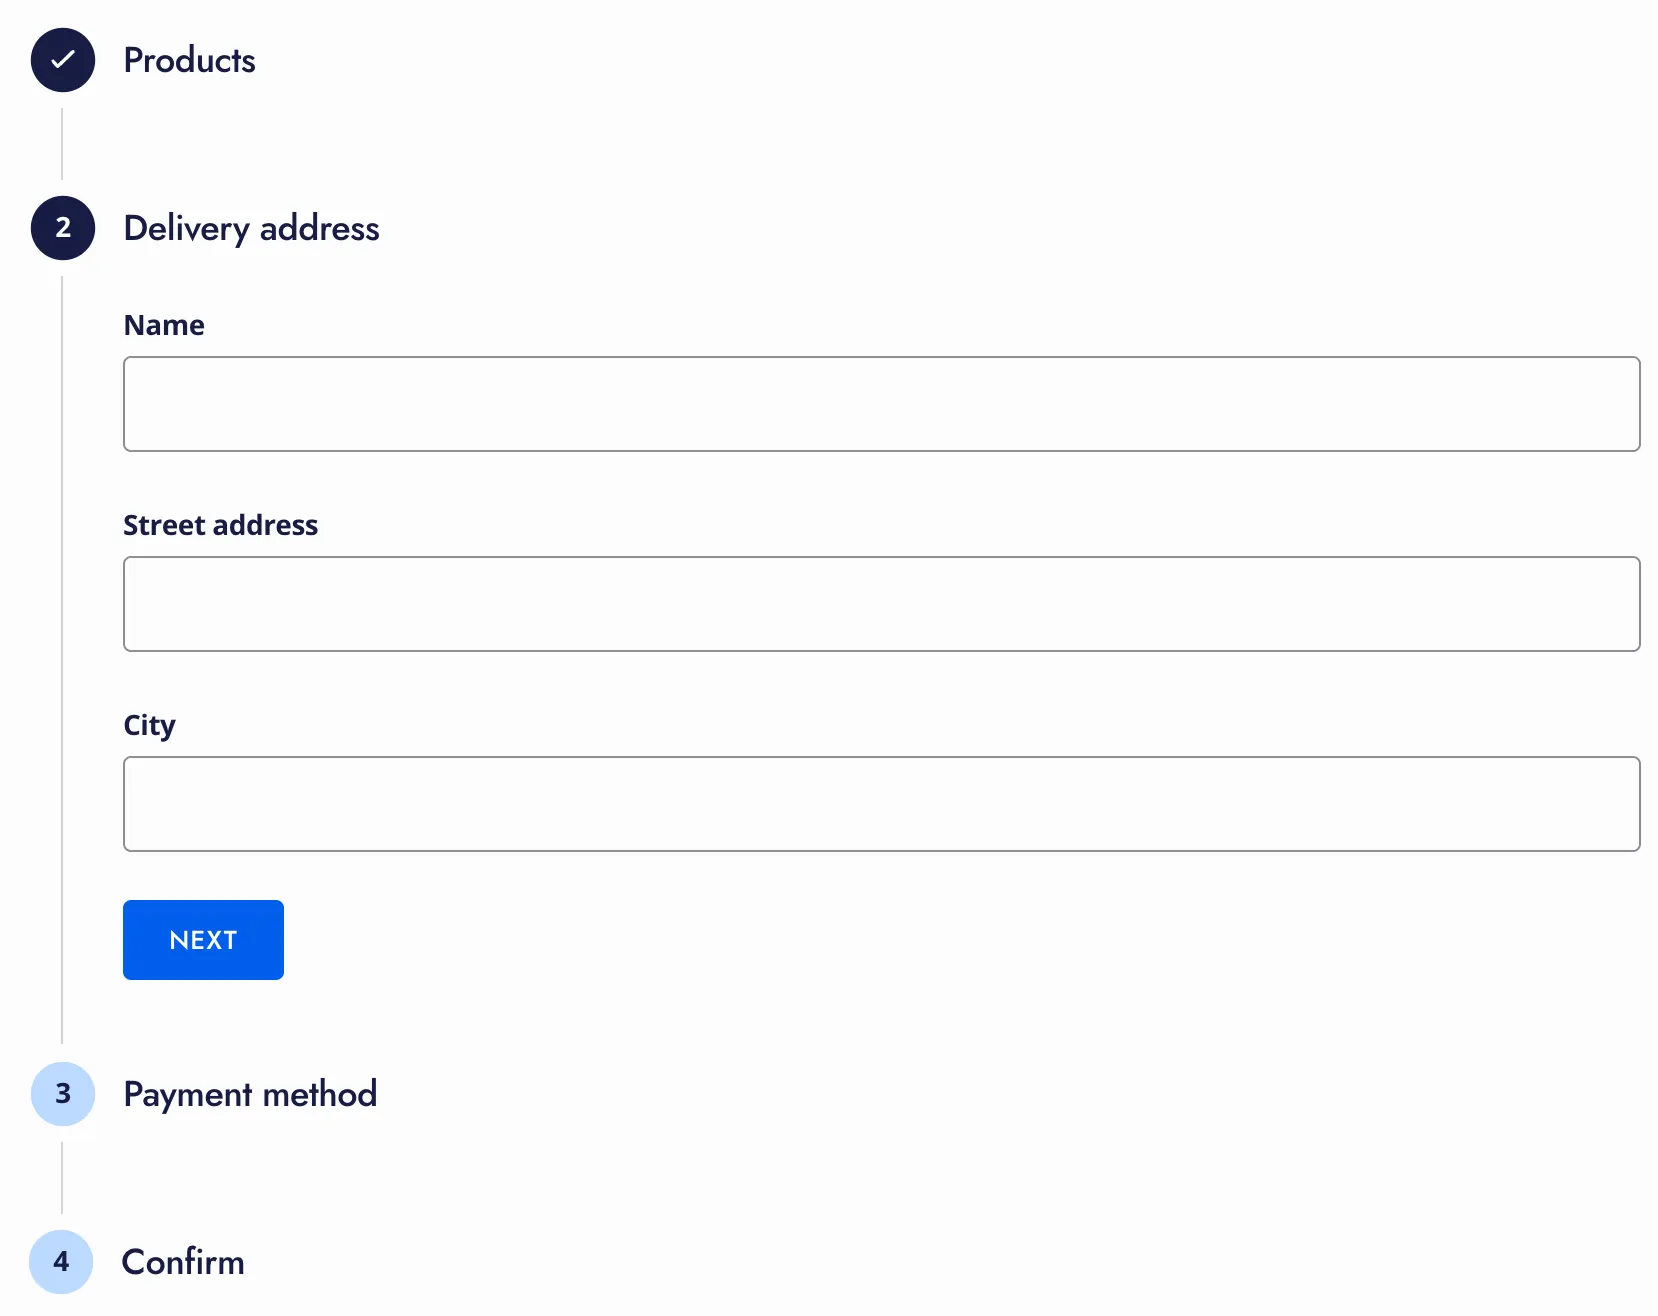Click the Name field label
Viewport: 1658px width, 1316px height.
(x=164, y=325)
